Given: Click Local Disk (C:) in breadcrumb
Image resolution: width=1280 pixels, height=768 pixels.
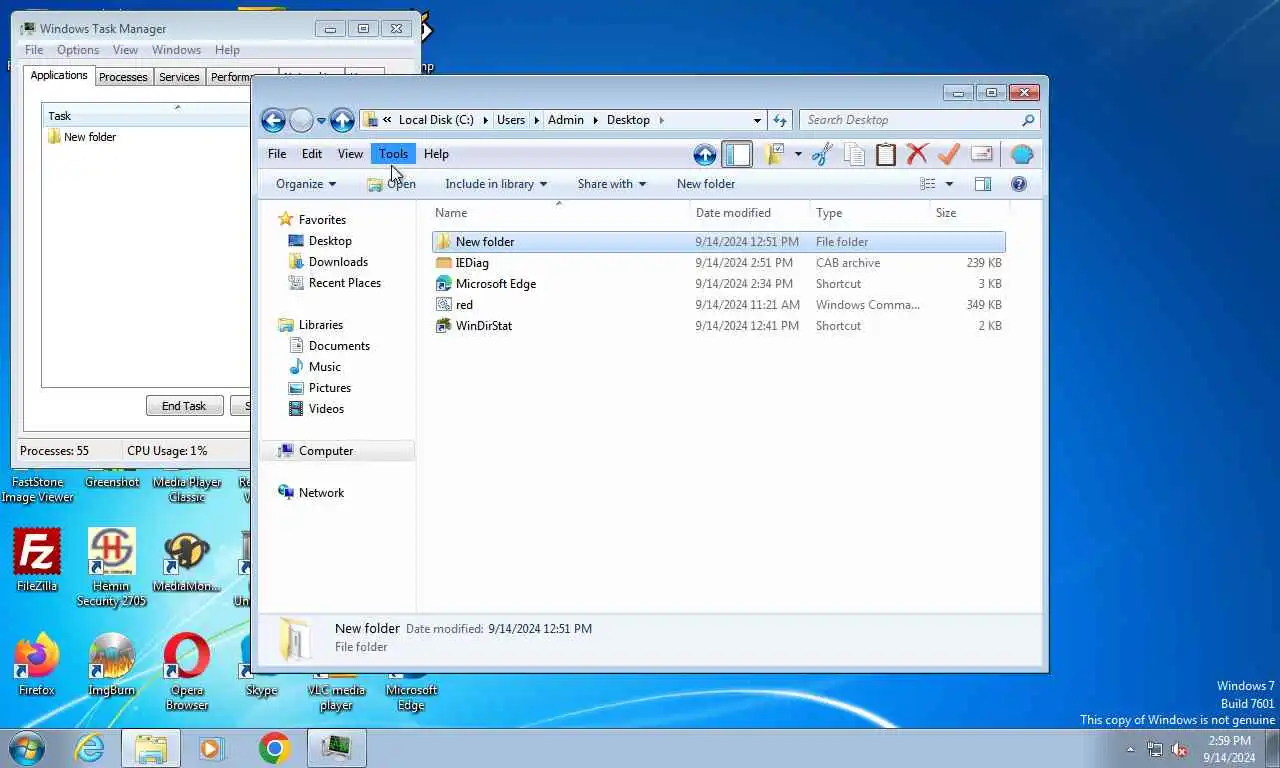Looking at the screenshot, I should 436,120.
